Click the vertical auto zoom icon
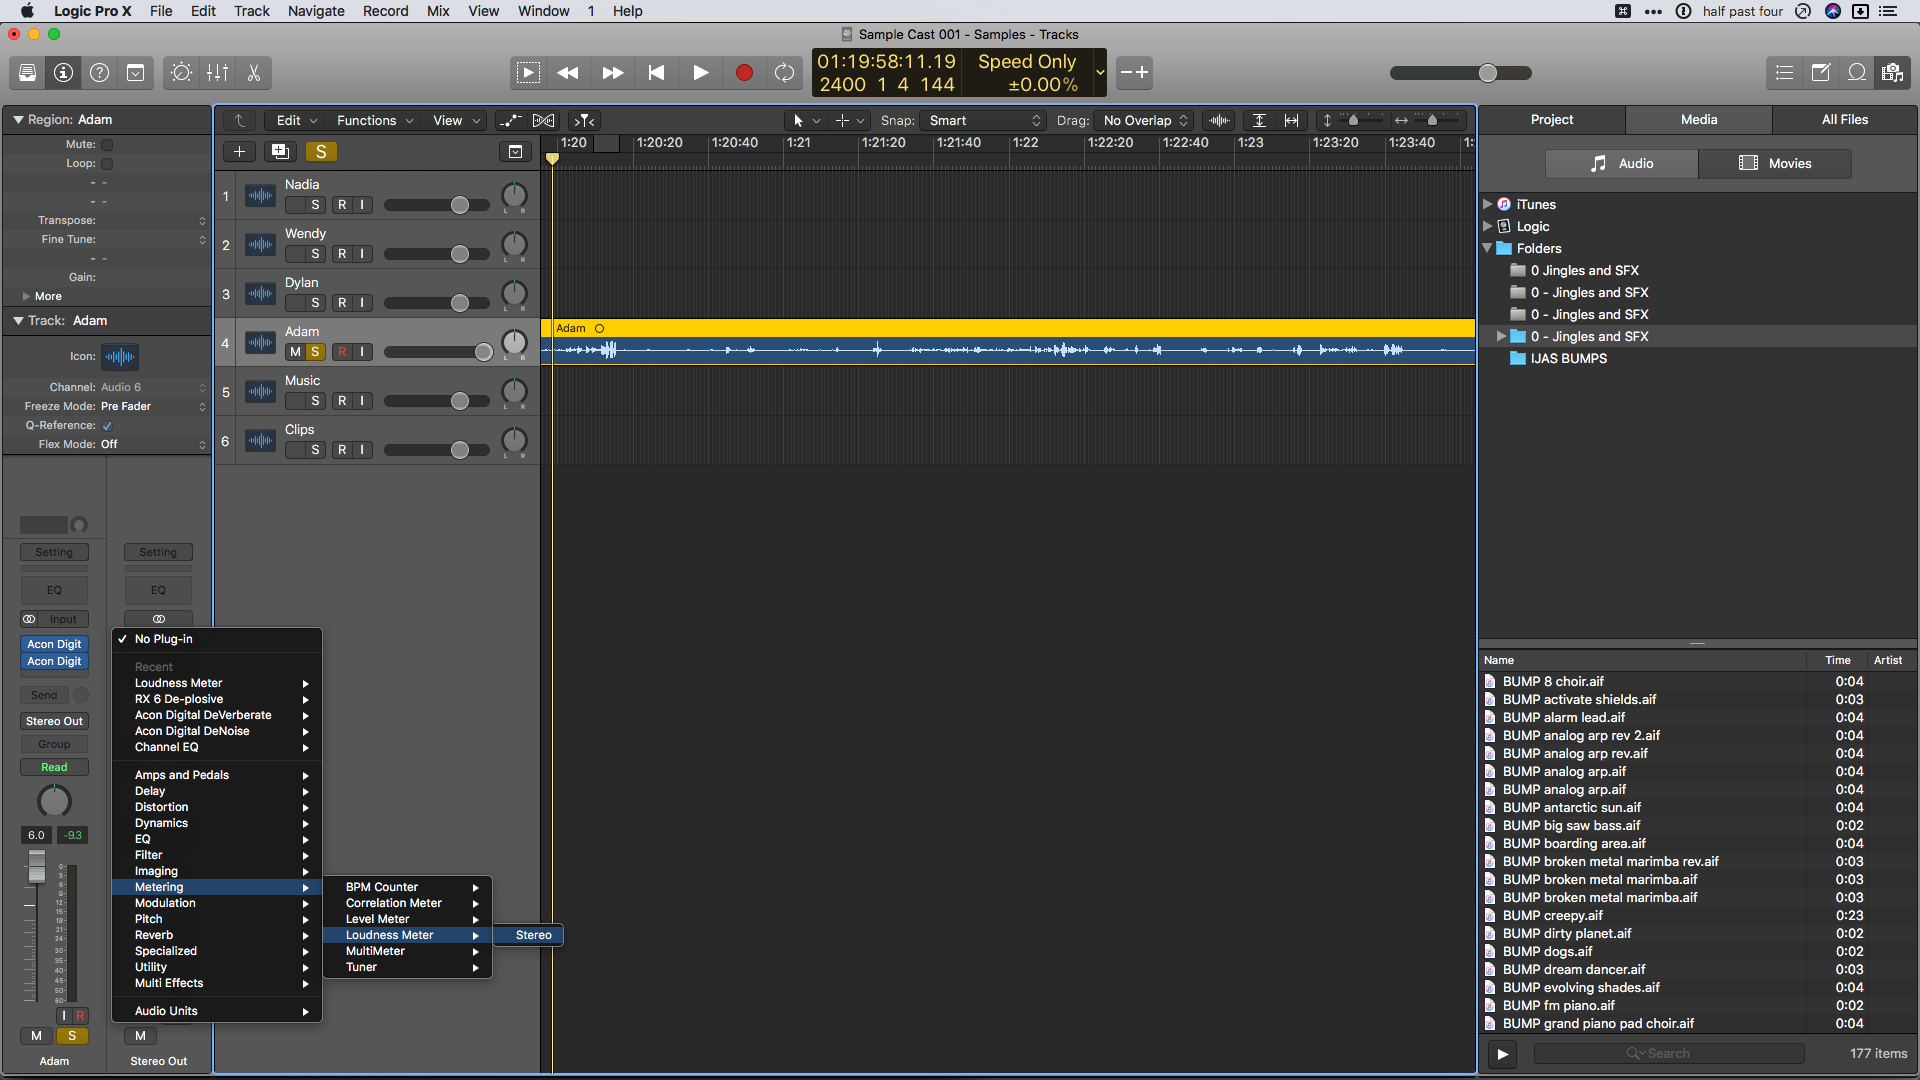This screenshot has height=1080, width=1920. coord(1259,121)
